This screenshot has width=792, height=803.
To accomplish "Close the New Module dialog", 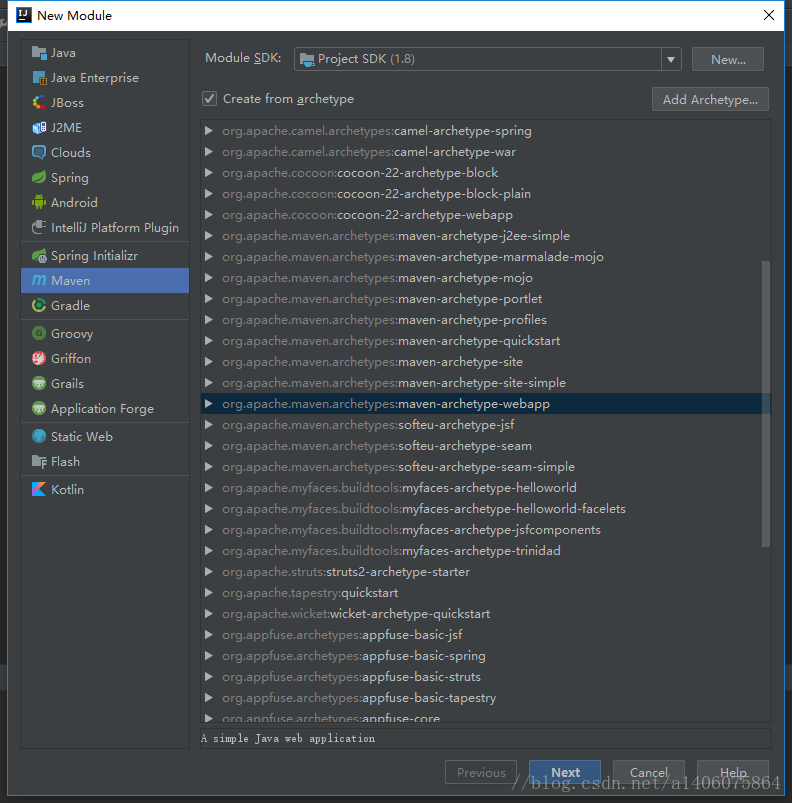I will 768,15.
